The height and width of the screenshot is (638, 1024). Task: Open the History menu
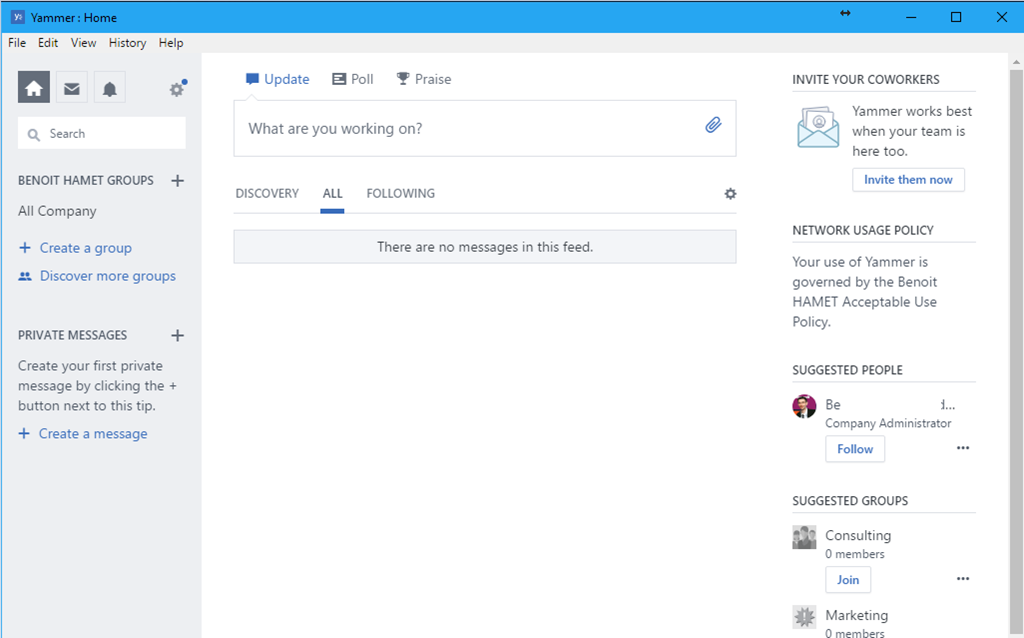pos(127,43)
